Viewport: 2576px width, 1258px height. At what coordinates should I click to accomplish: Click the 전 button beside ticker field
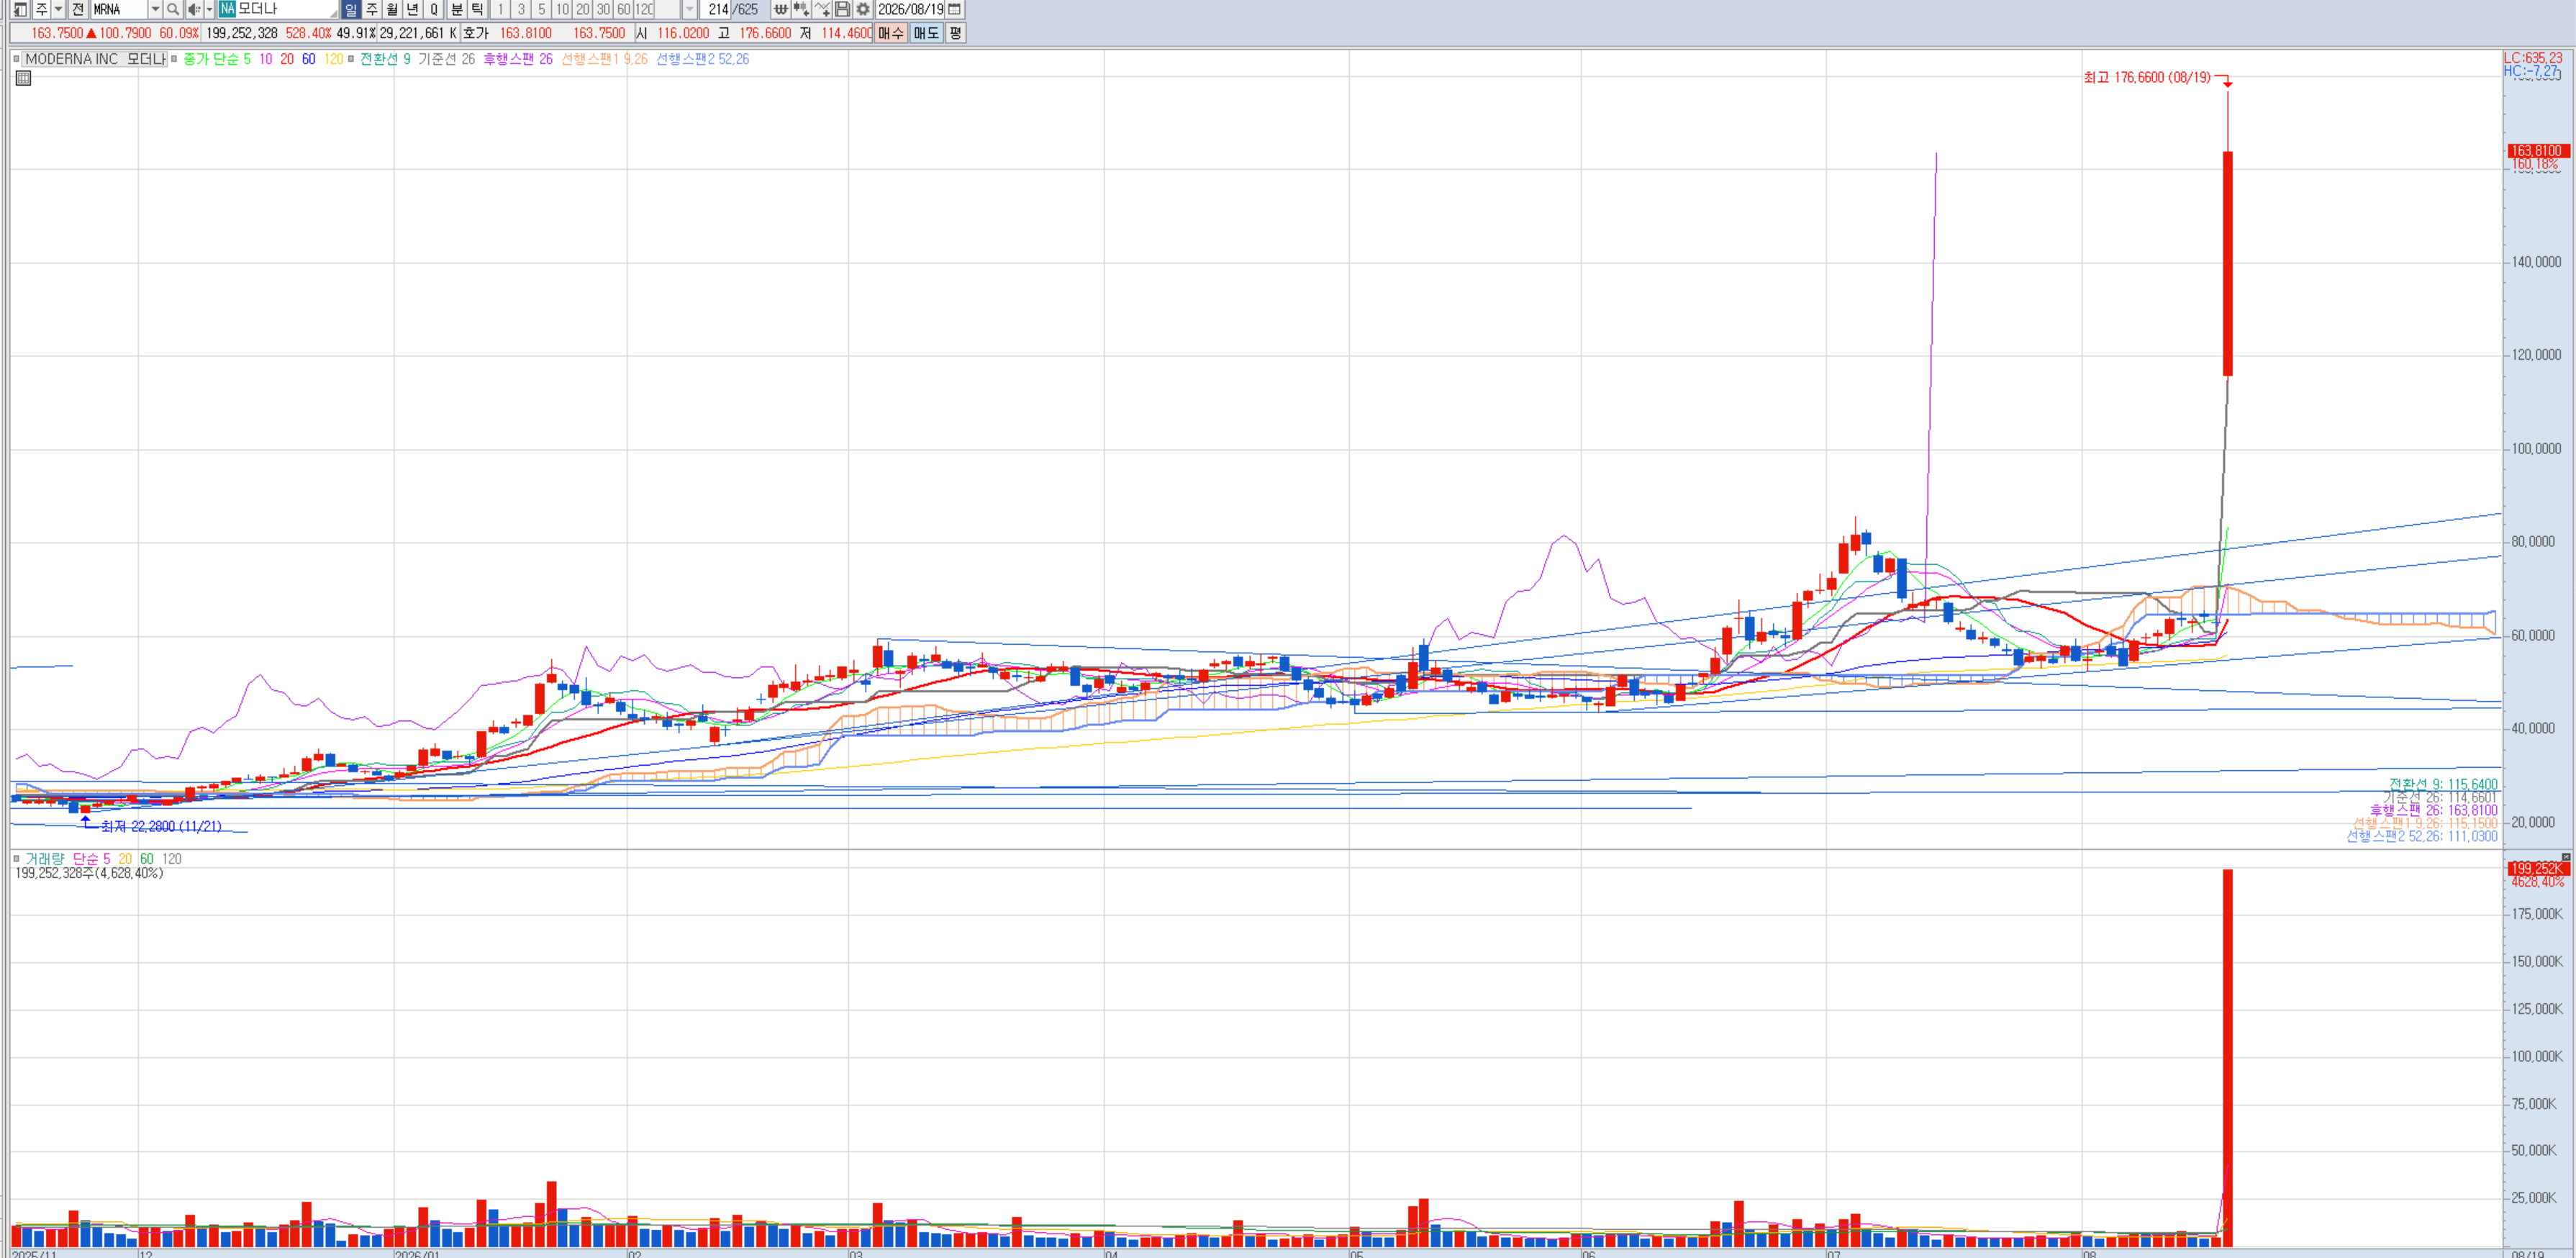coord(78,9)
